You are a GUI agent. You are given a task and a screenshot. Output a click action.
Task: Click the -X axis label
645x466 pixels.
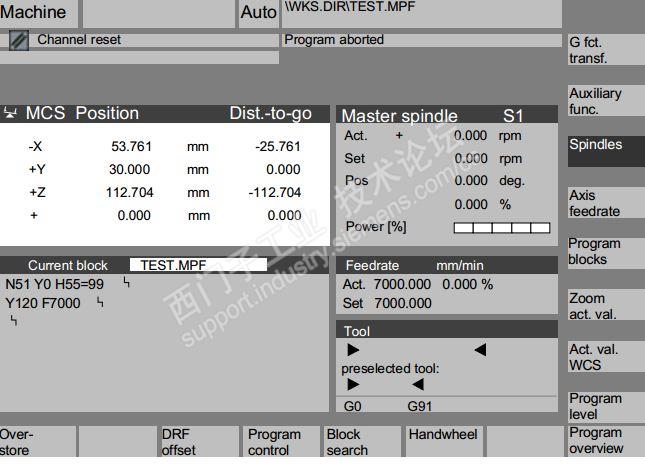pyautogui.click(x=35, y=146)
